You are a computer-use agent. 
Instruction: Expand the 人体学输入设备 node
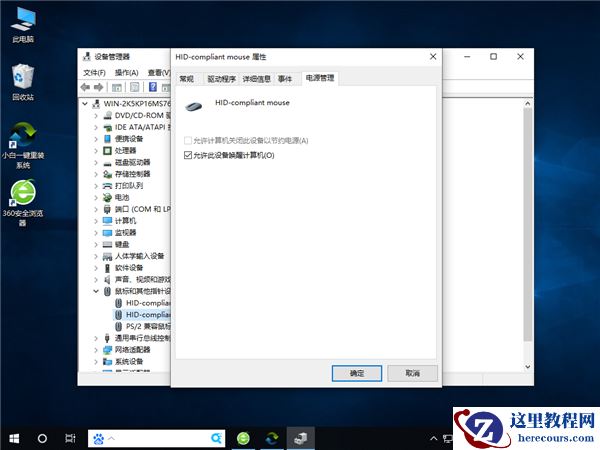coord(96,256)
